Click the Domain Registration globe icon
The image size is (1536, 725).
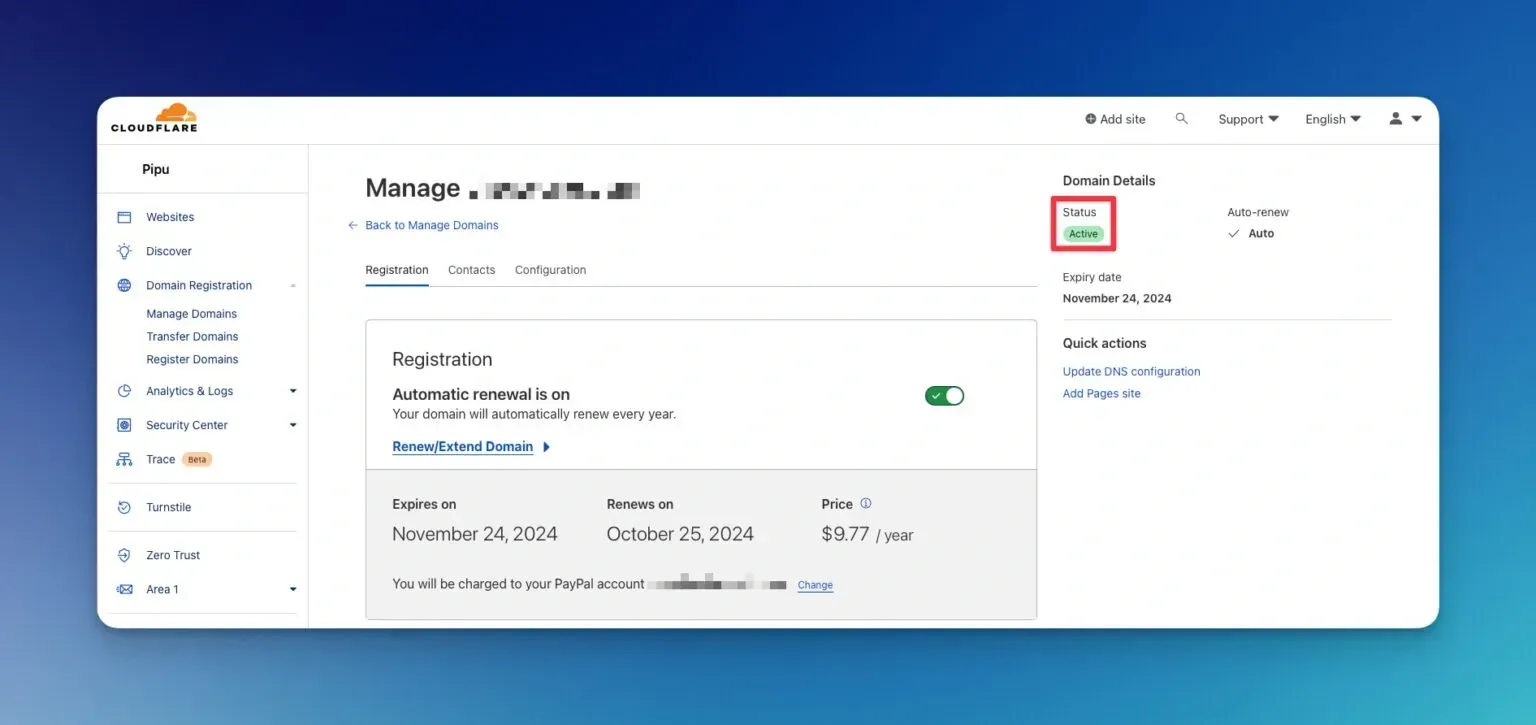pyautogui.click(x=124, y=285)
